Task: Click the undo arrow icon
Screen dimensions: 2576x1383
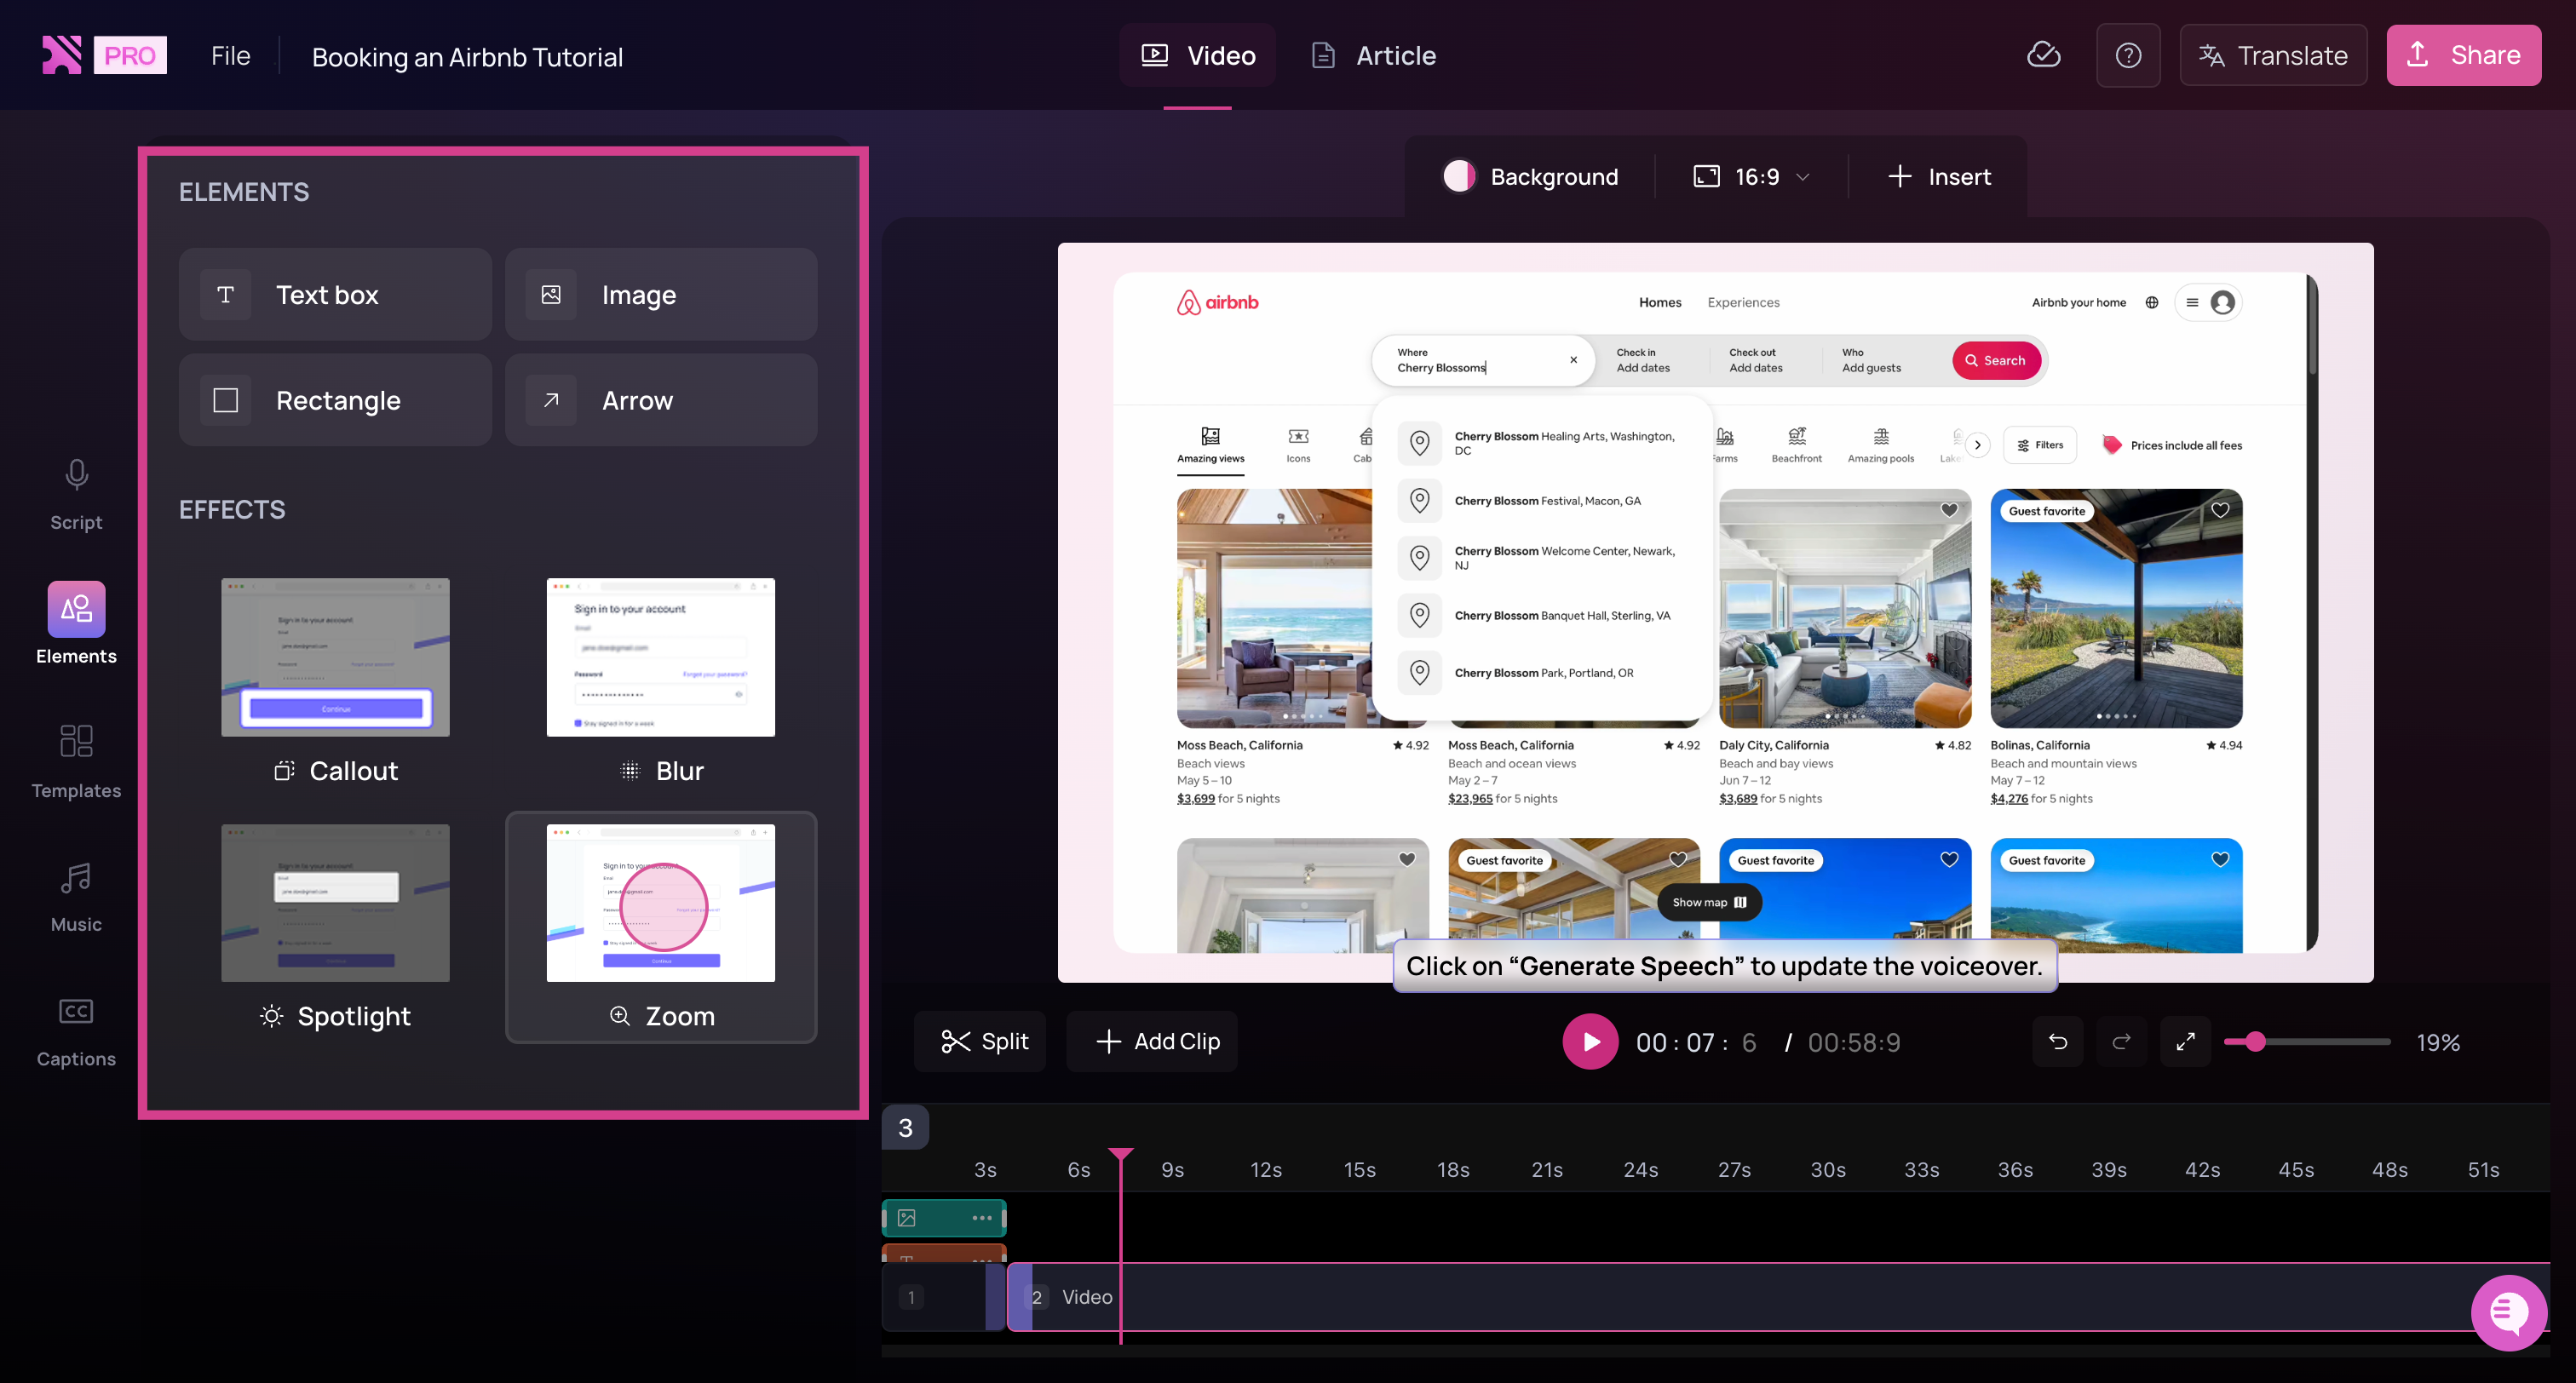Action: (x=2058, y=1042)
